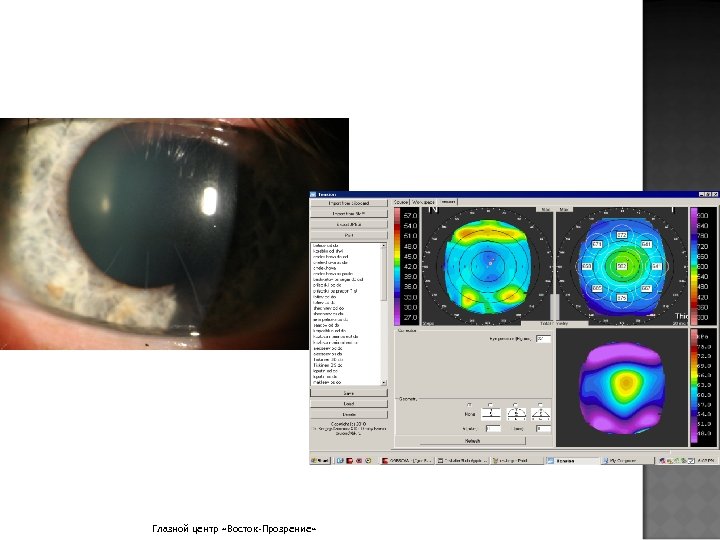Click the triangle-shaped geometry icon
This screenshot has width=720, height=540.
click(540, 414)
